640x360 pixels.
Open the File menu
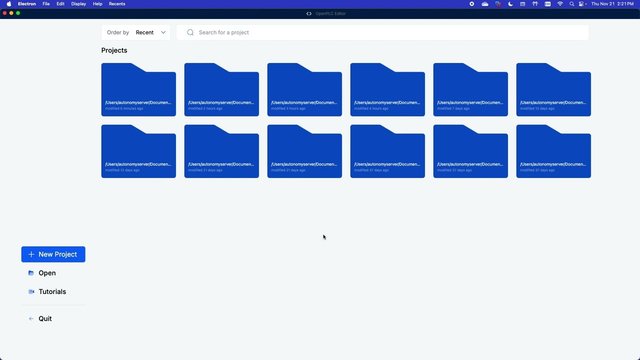coord(46,4)
